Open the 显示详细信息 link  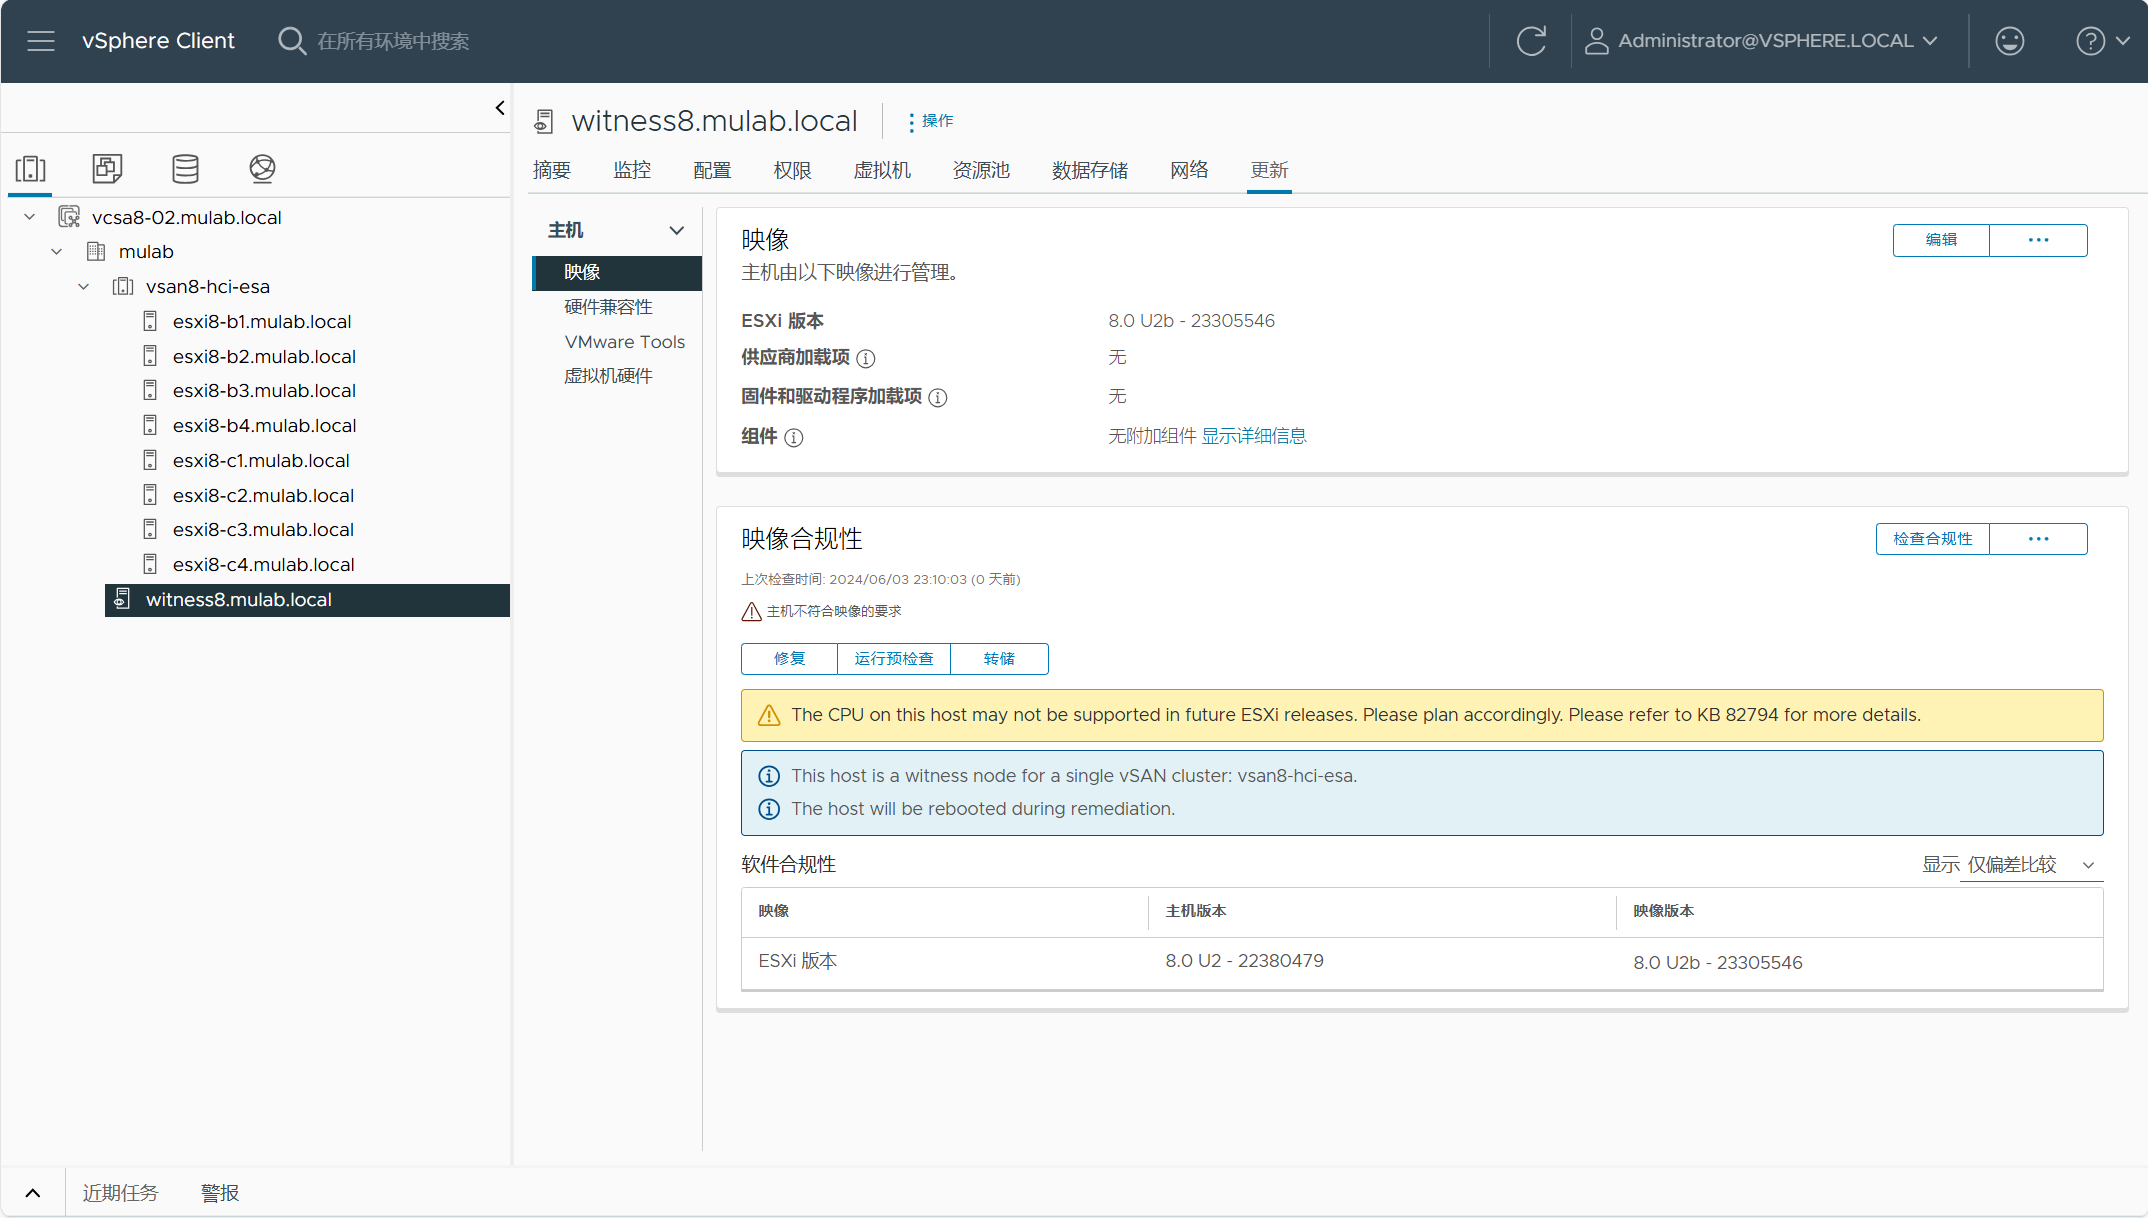(1254, 436)
